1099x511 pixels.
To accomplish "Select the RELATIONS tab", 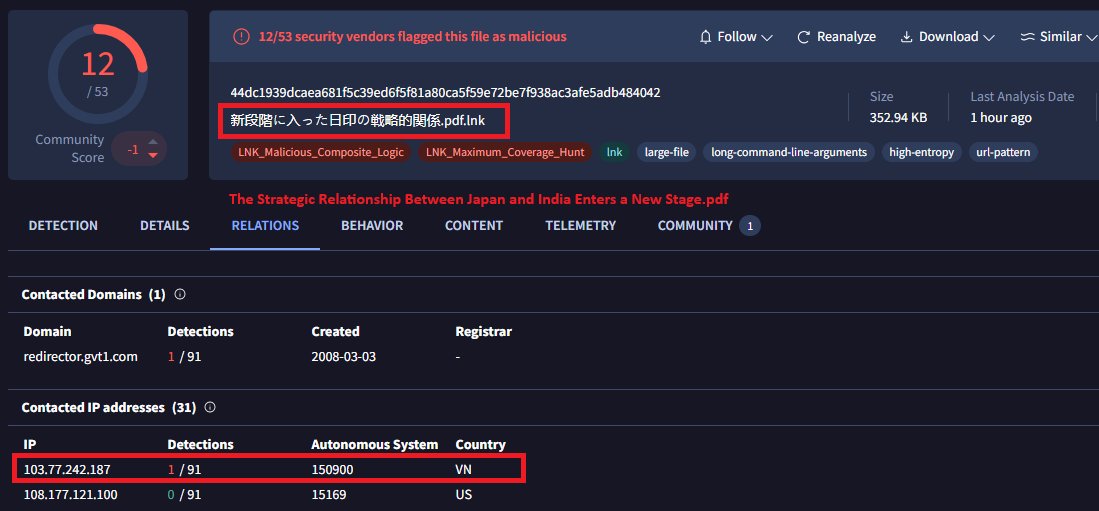I will pyautogui.click(x=265, y=226).
